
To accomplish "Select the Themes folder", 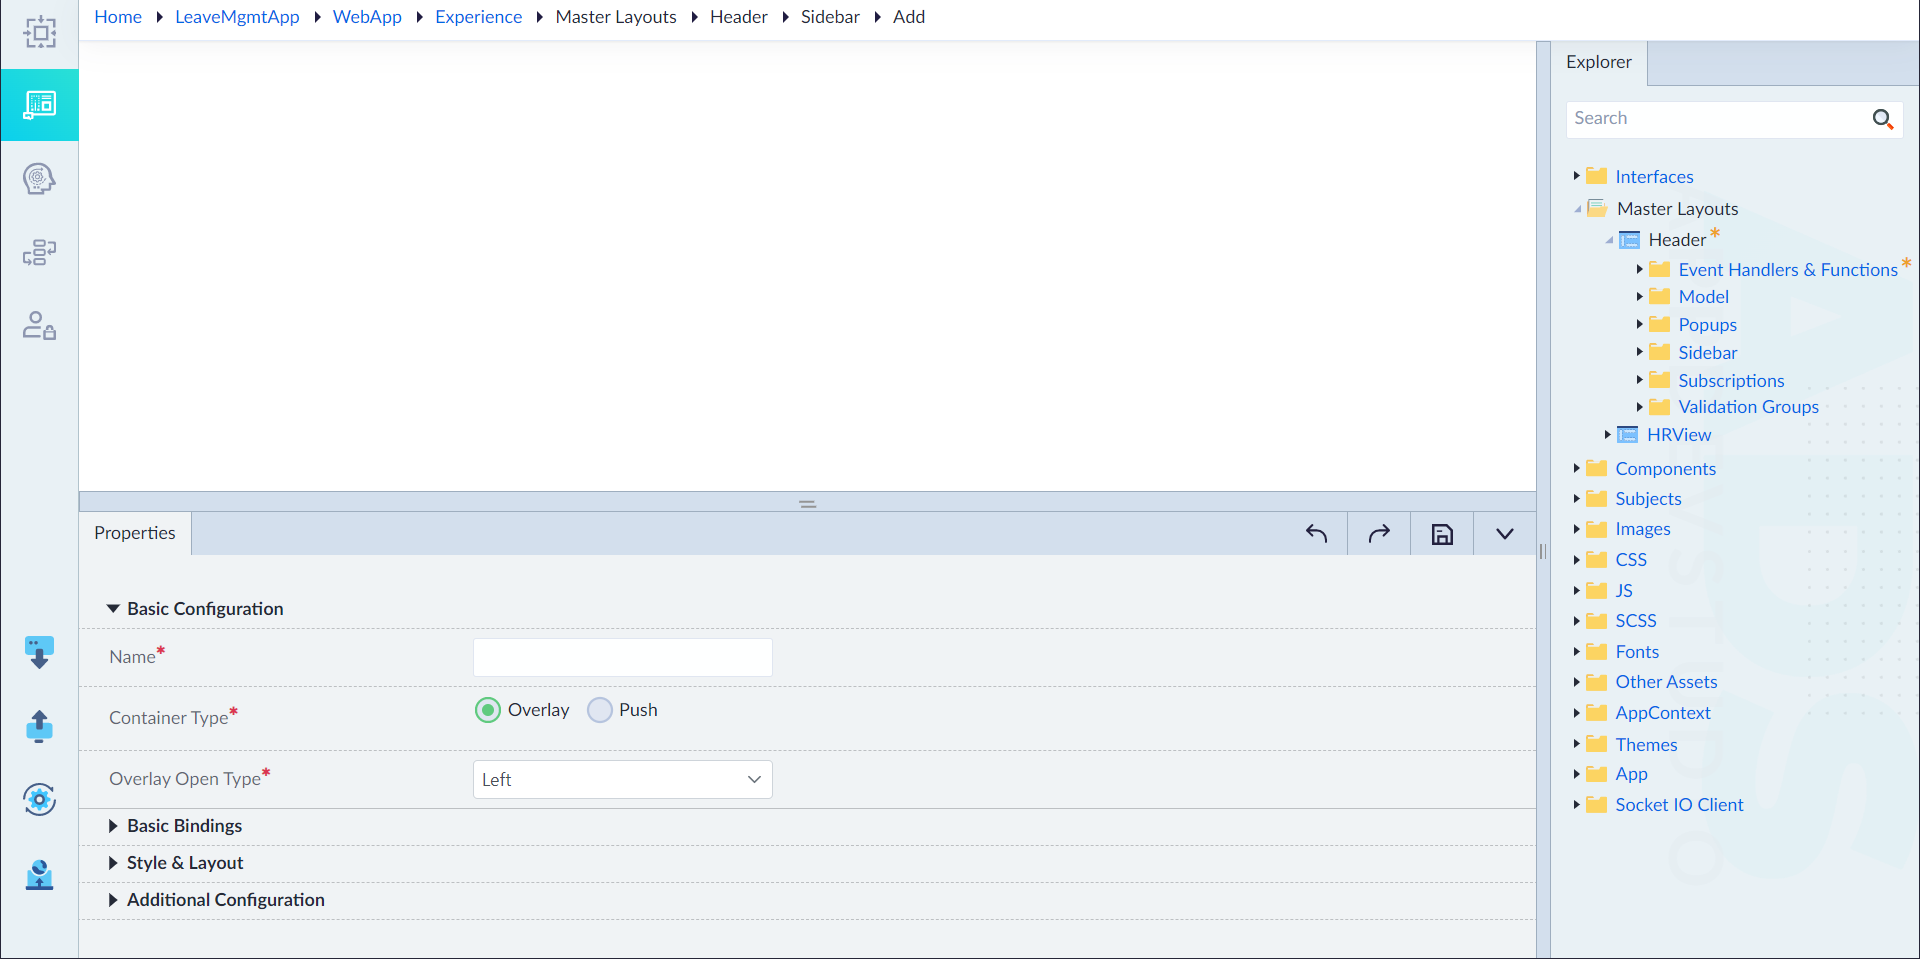I will click(x=1646, y=745).
